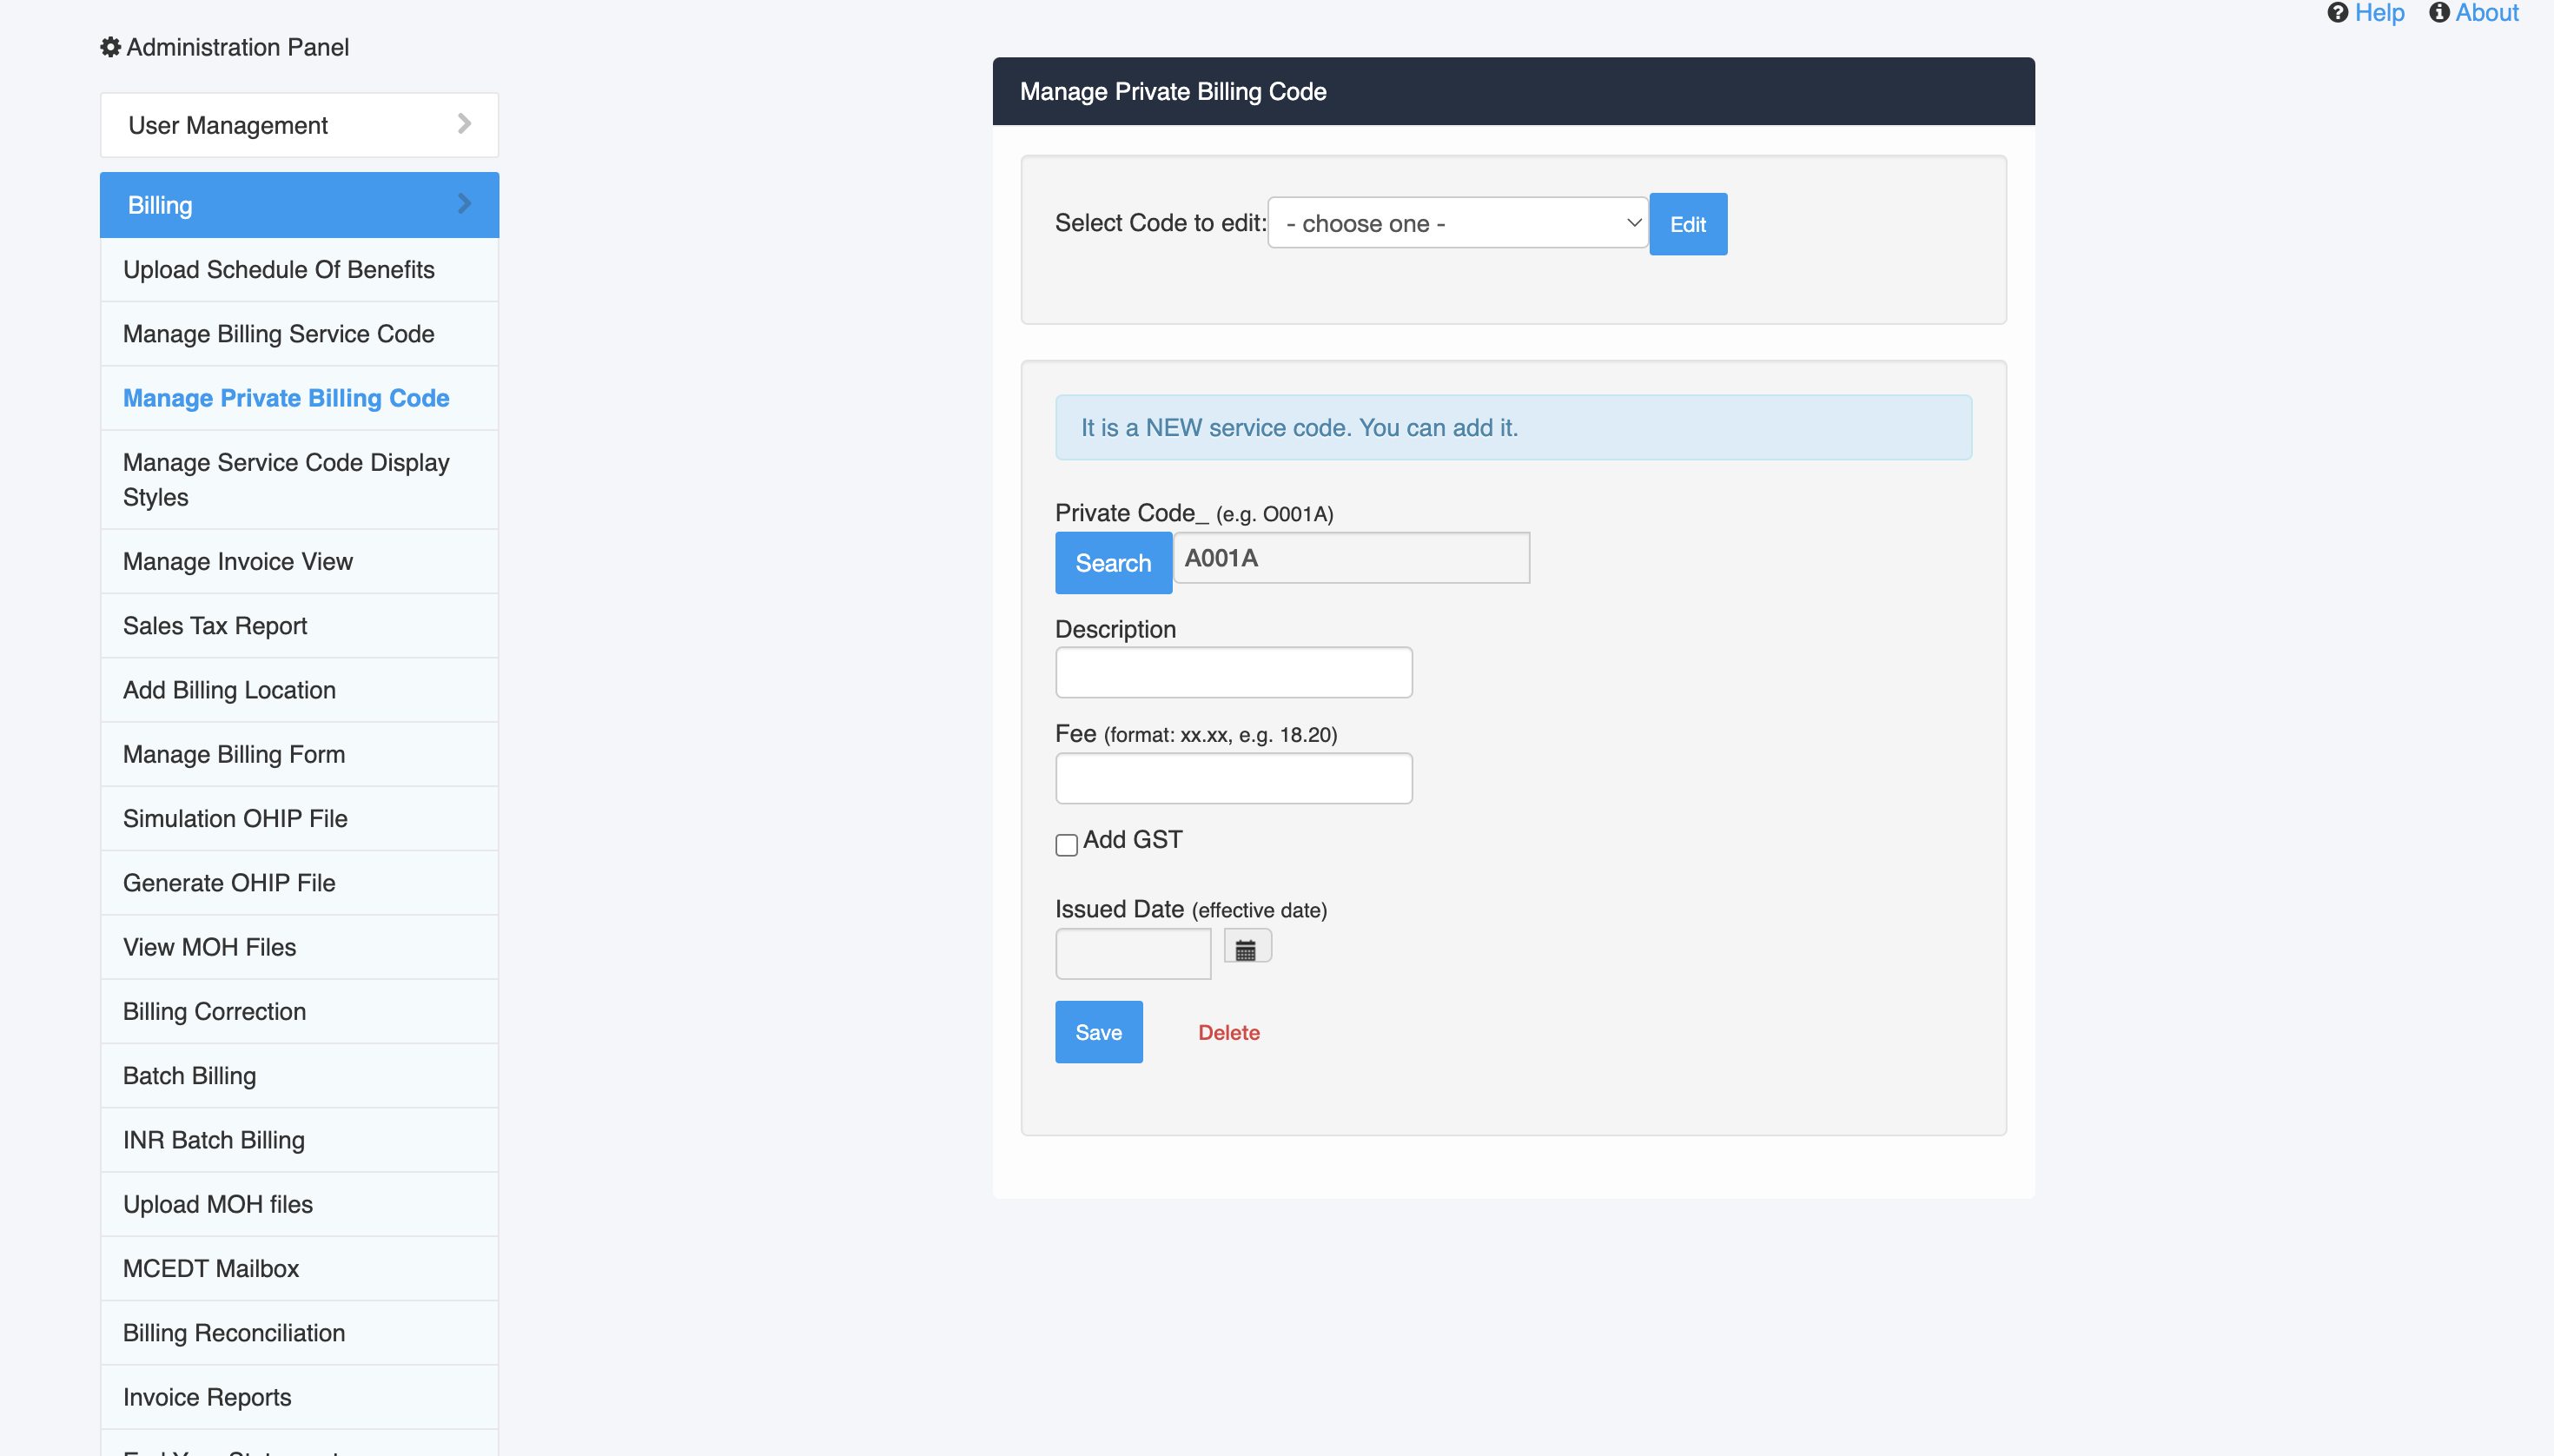Viewport: 2554px width, 1456px height.
Task: Click into the Description text field
Action: 1233,672
